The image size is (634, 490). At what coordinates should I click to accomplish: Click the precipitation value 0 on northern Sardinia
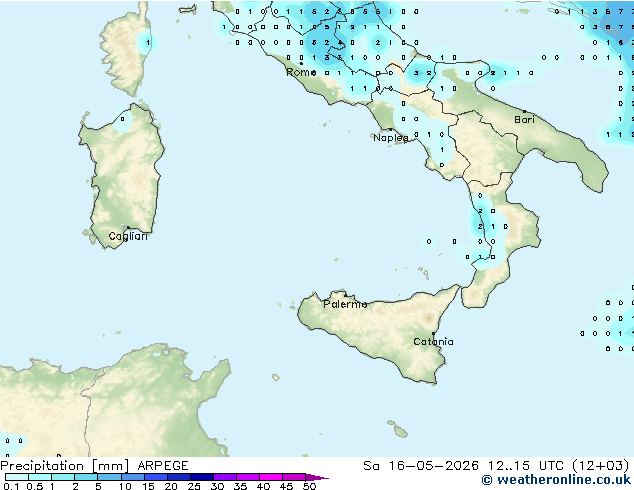[123, 119]
